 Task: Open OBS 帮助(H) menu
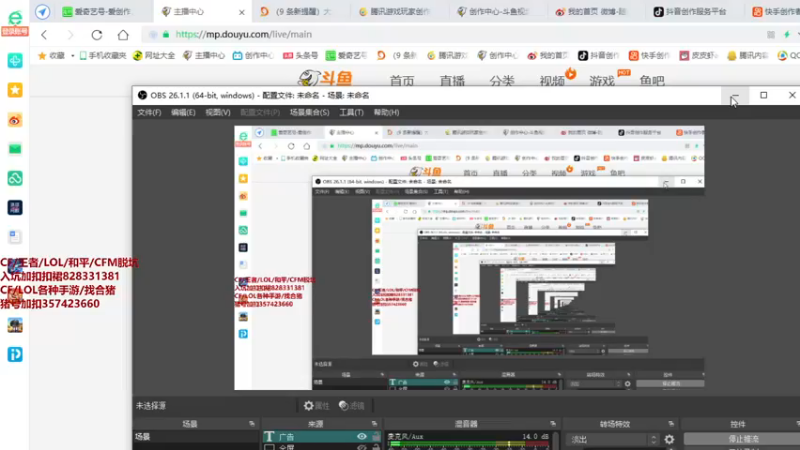coord(386,112)
